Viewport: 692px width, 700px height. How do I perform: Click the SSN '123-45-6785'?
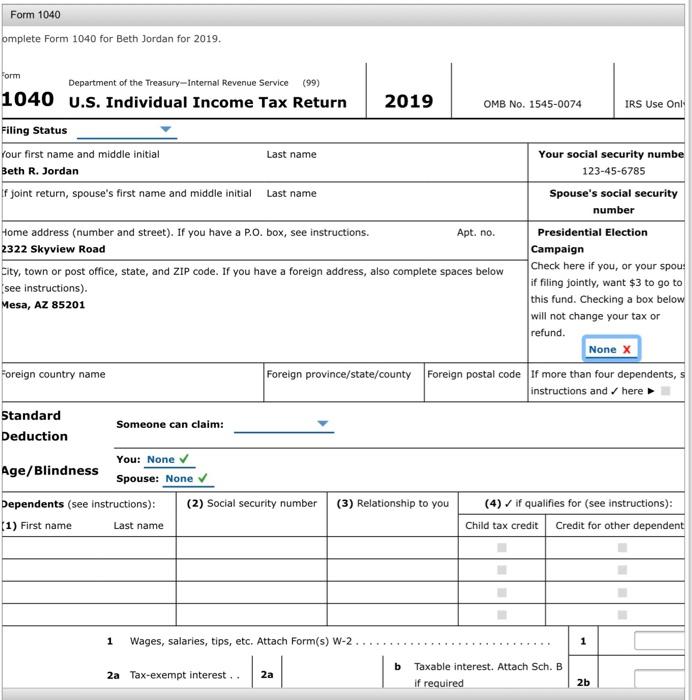tap(613, 171)
